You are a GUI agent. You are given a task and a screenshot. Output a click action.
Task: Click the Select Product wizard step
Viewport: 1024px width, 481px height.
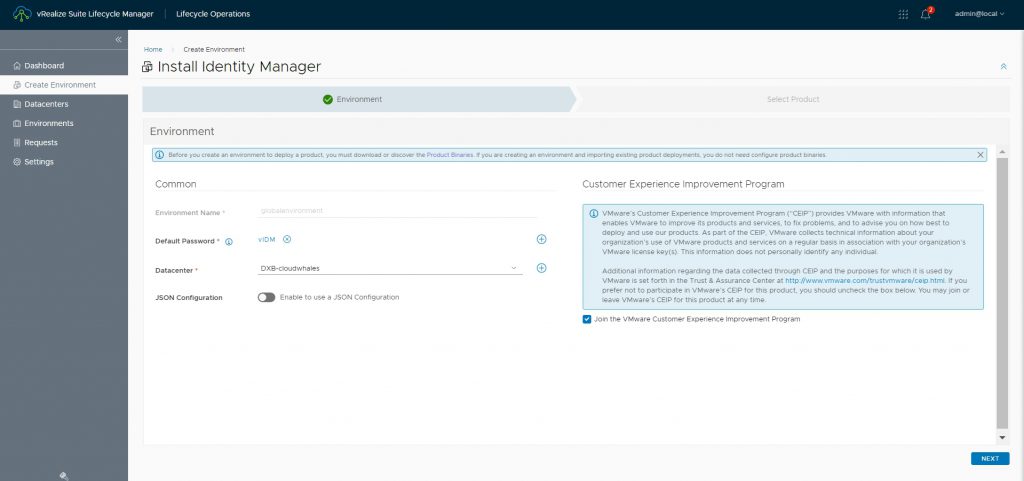tap(793, 99)
